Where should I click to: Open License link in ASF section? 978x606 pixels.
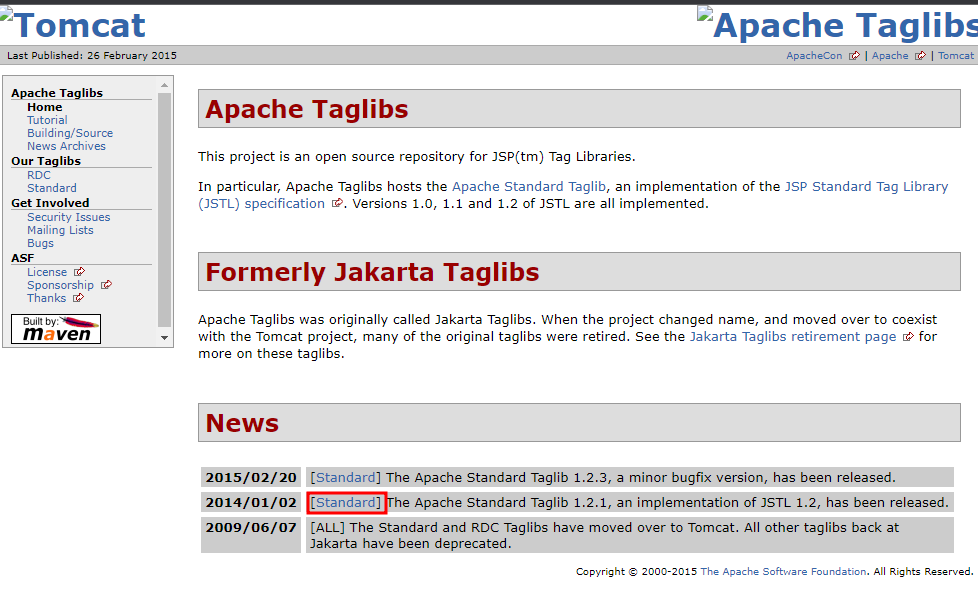coord(47,272)
